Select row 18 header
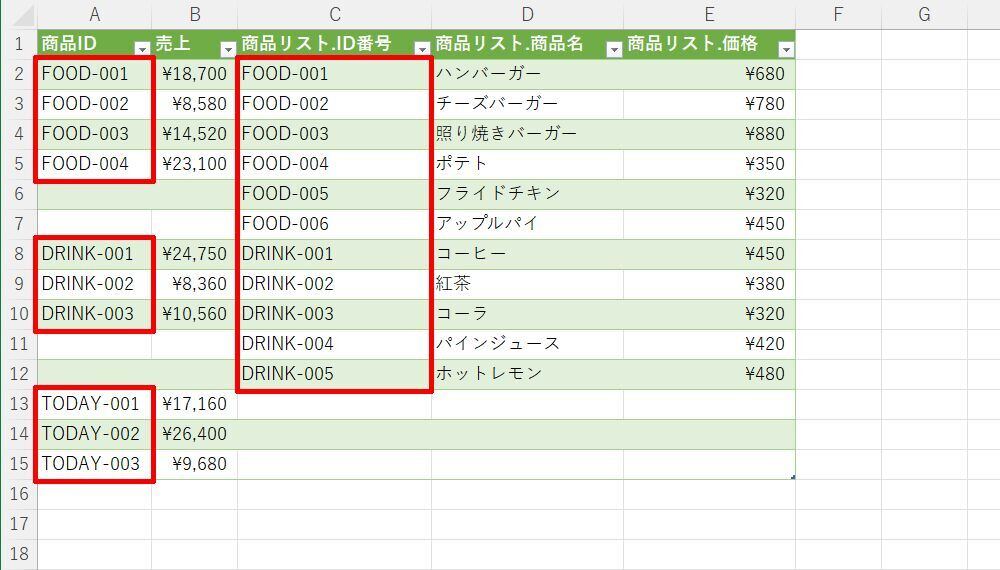Screen dimensions: 1000x570 18,553
